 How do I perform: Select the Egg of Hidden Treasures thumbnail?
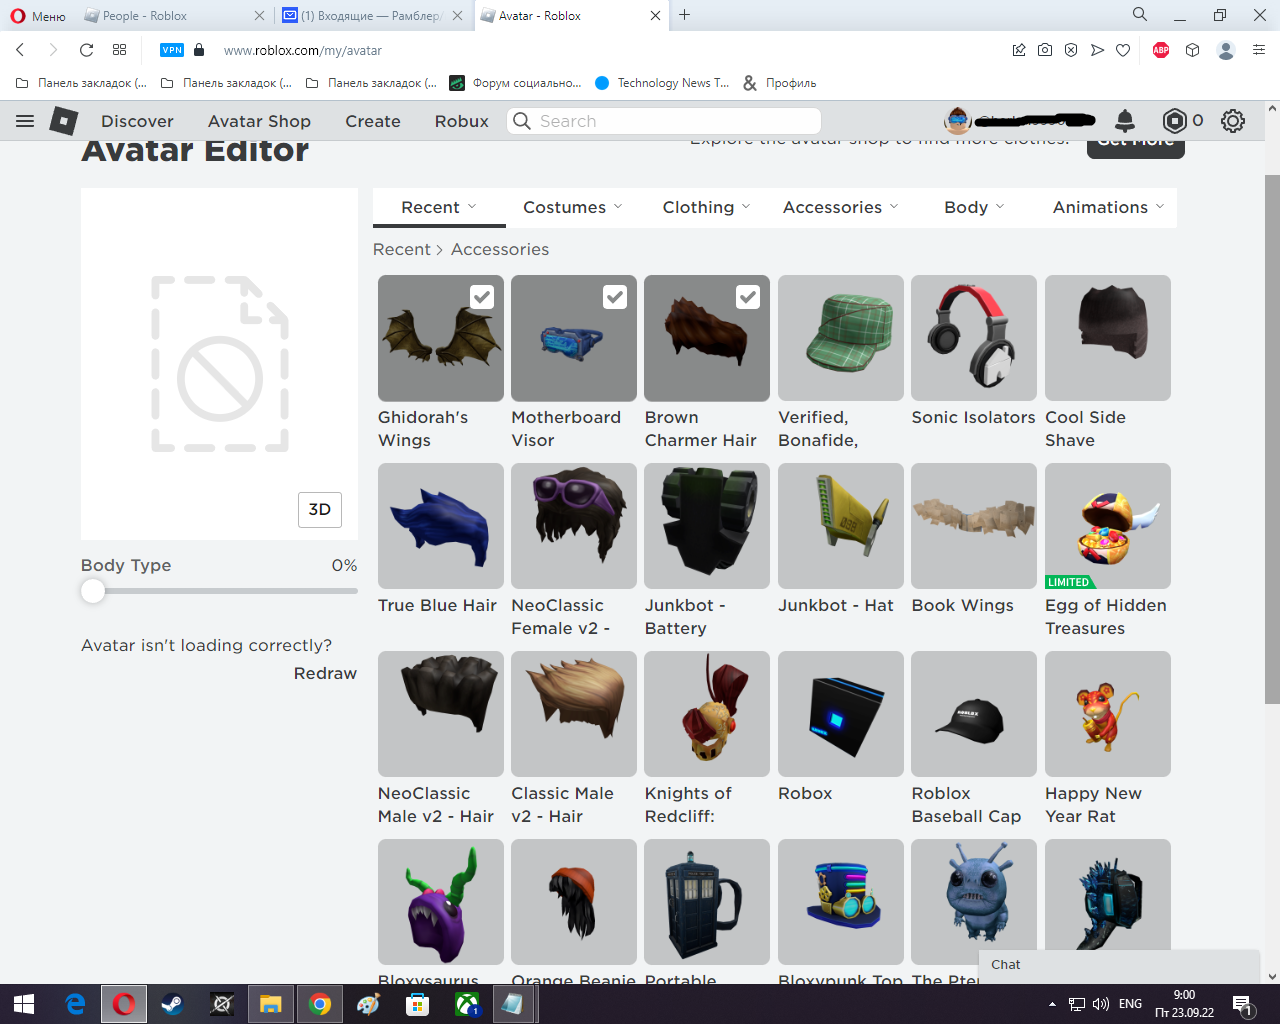pos(1108,526)
